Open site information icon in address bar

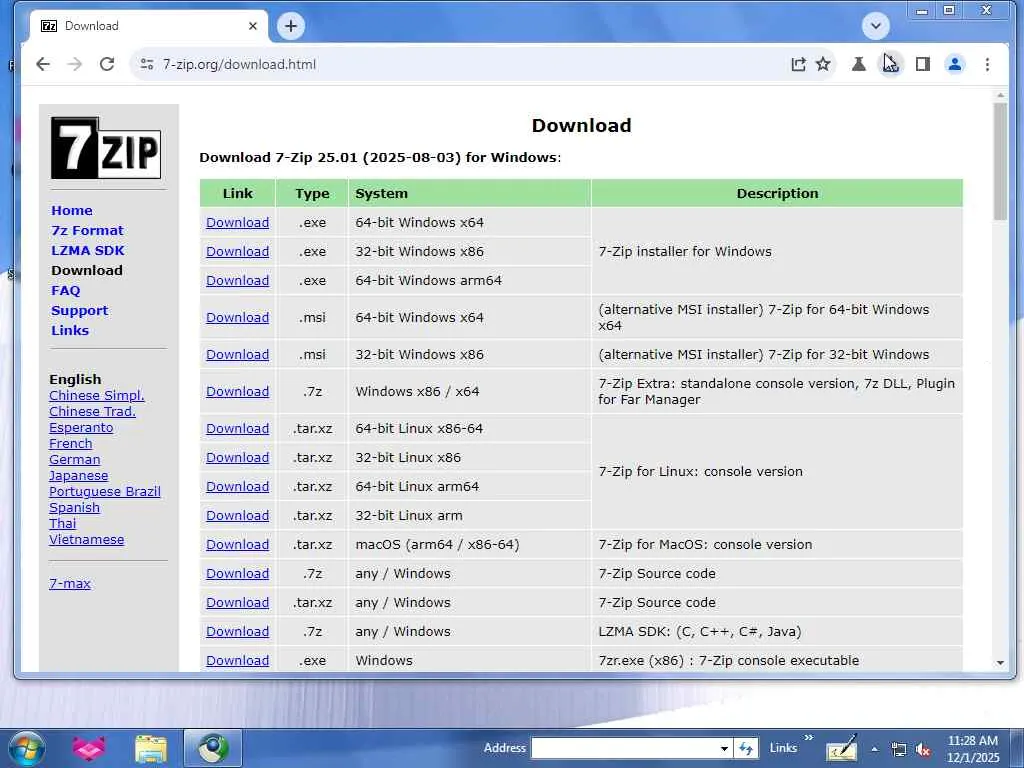pyautogui.click(x=147, y=64)
